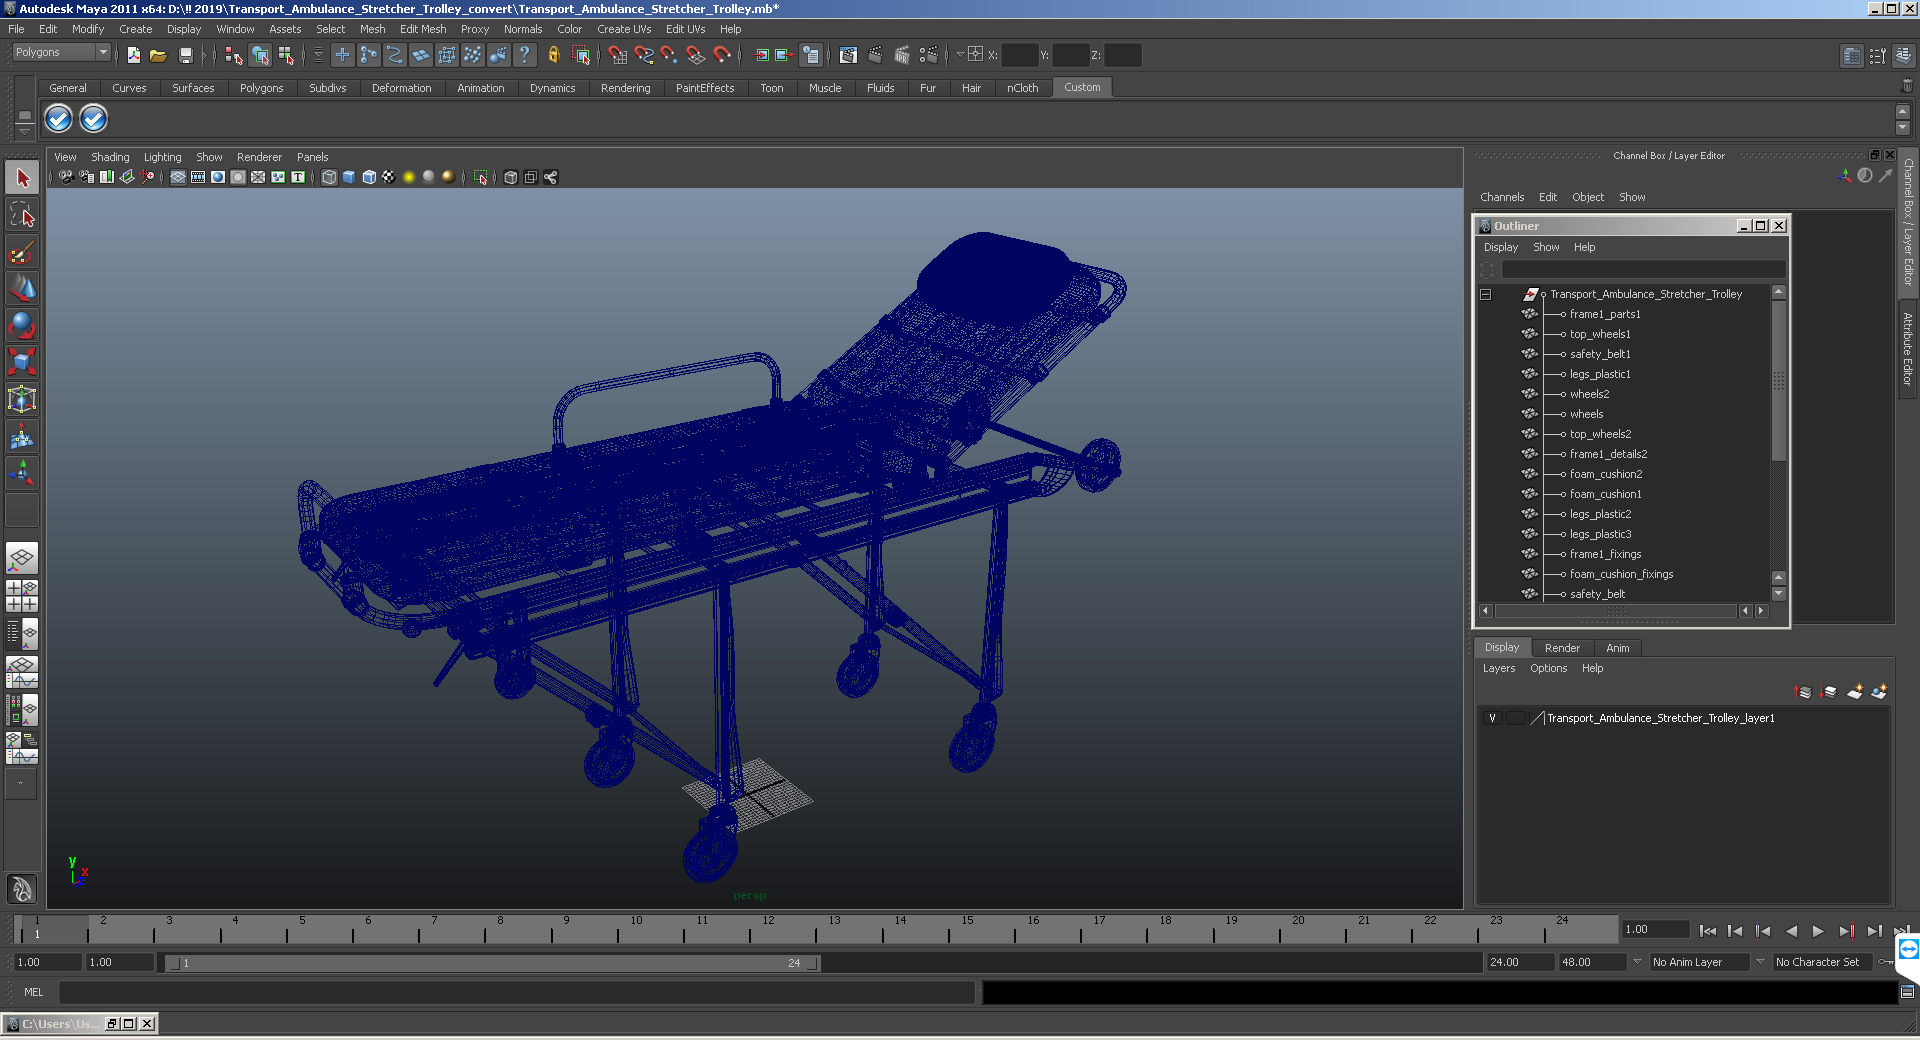Click the Open Scene folder icon

click(x=158, y=55)
